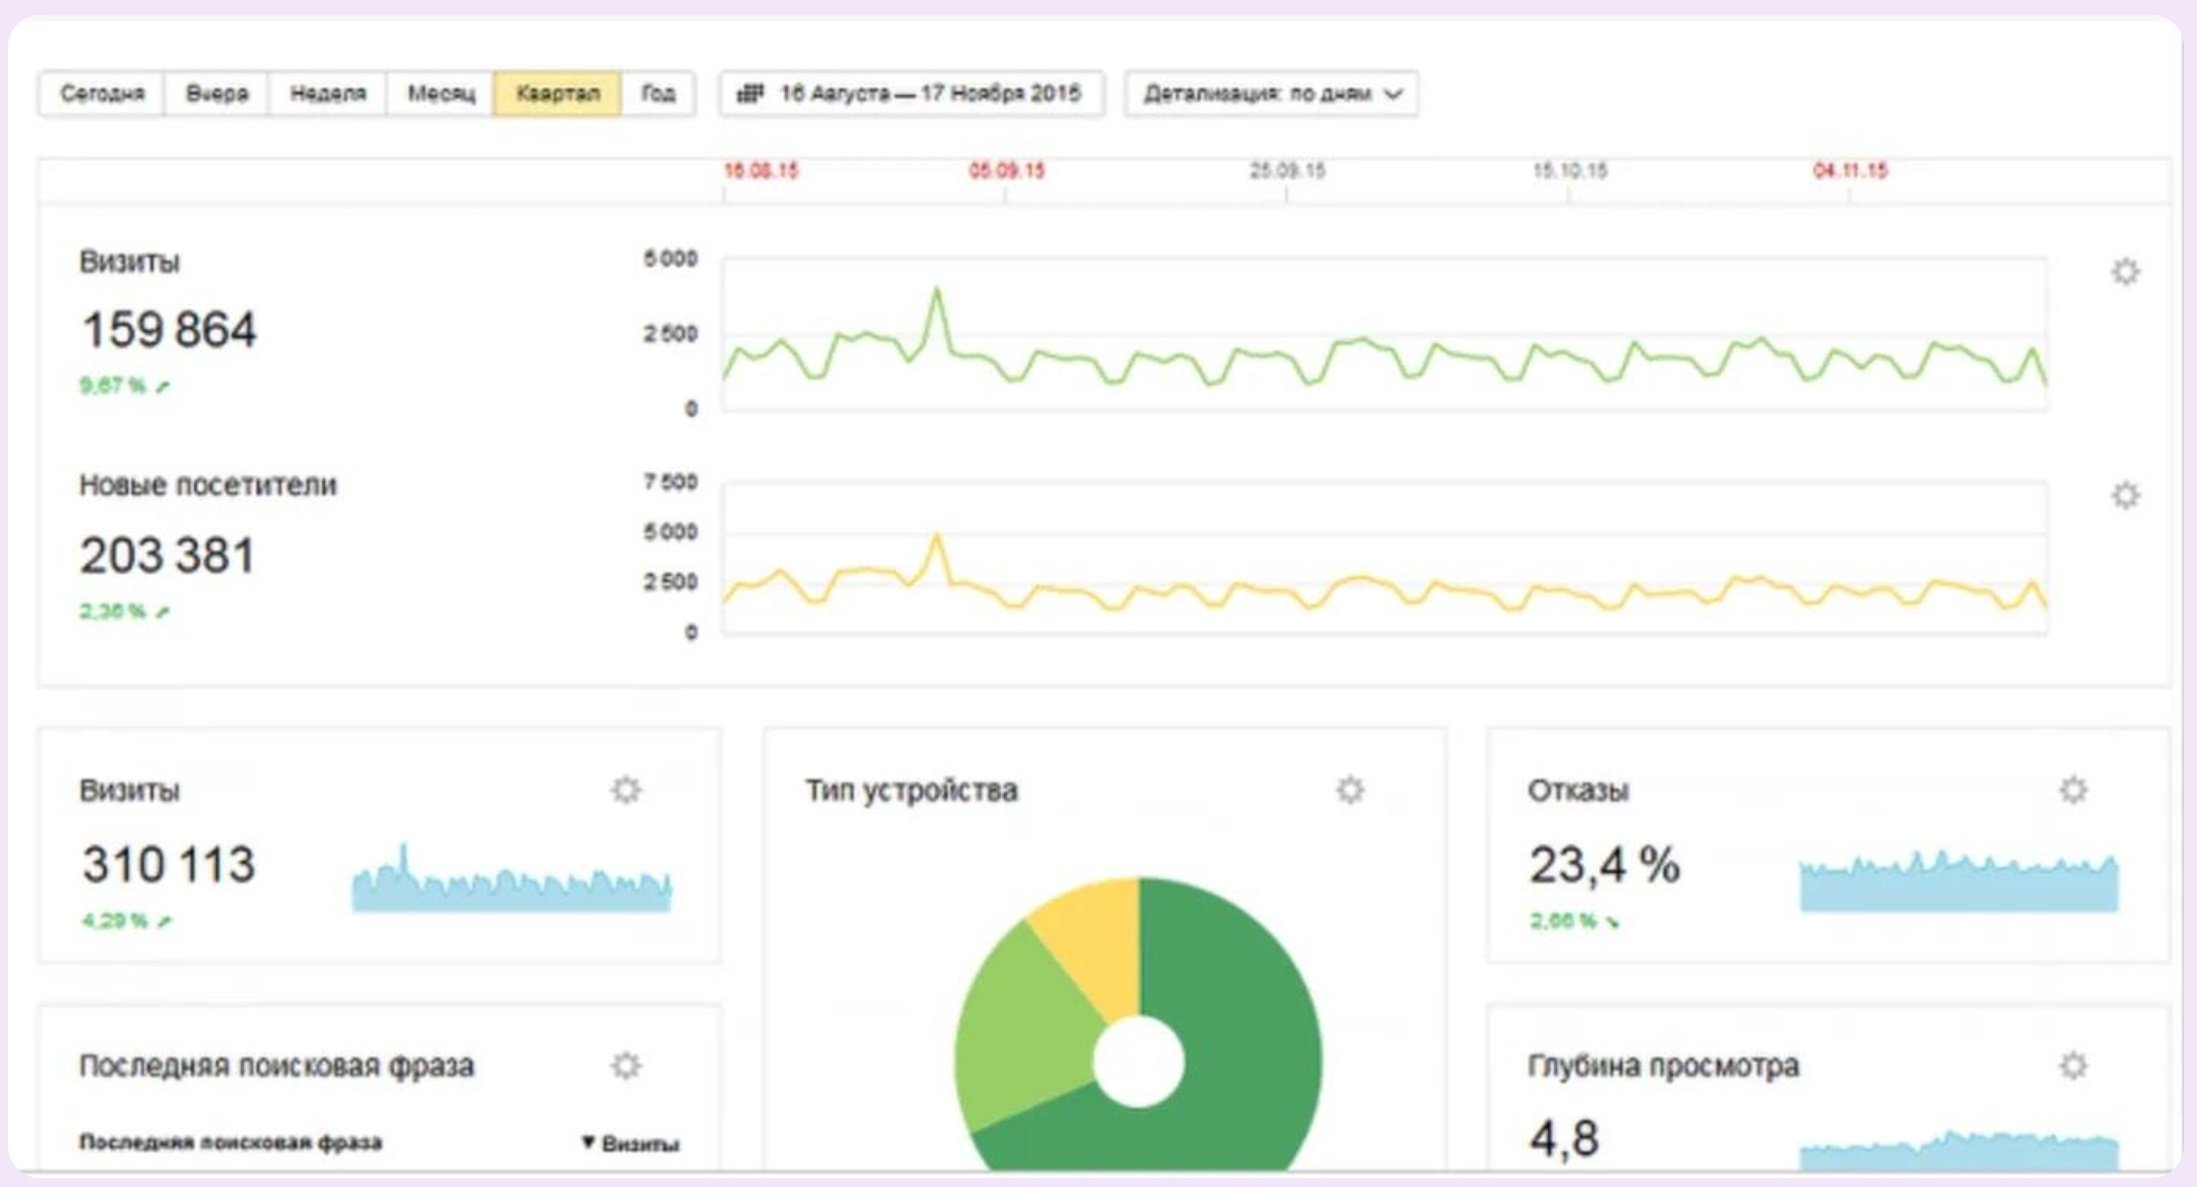Switch period to Год
Viewport: 2197px width, 1187px height.
click(x=658, y=94)
